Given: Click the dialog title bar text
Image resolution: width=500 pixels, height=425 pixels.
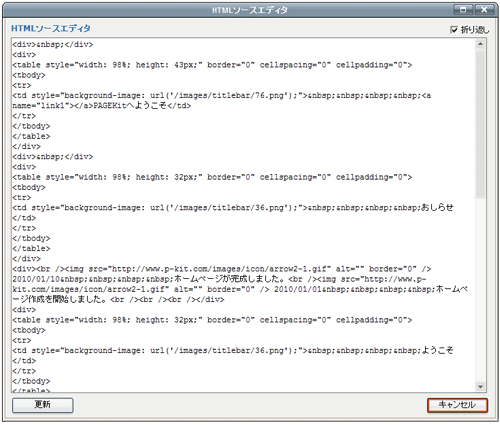Looking at the screenshot, I should click(x=250, y=10).
